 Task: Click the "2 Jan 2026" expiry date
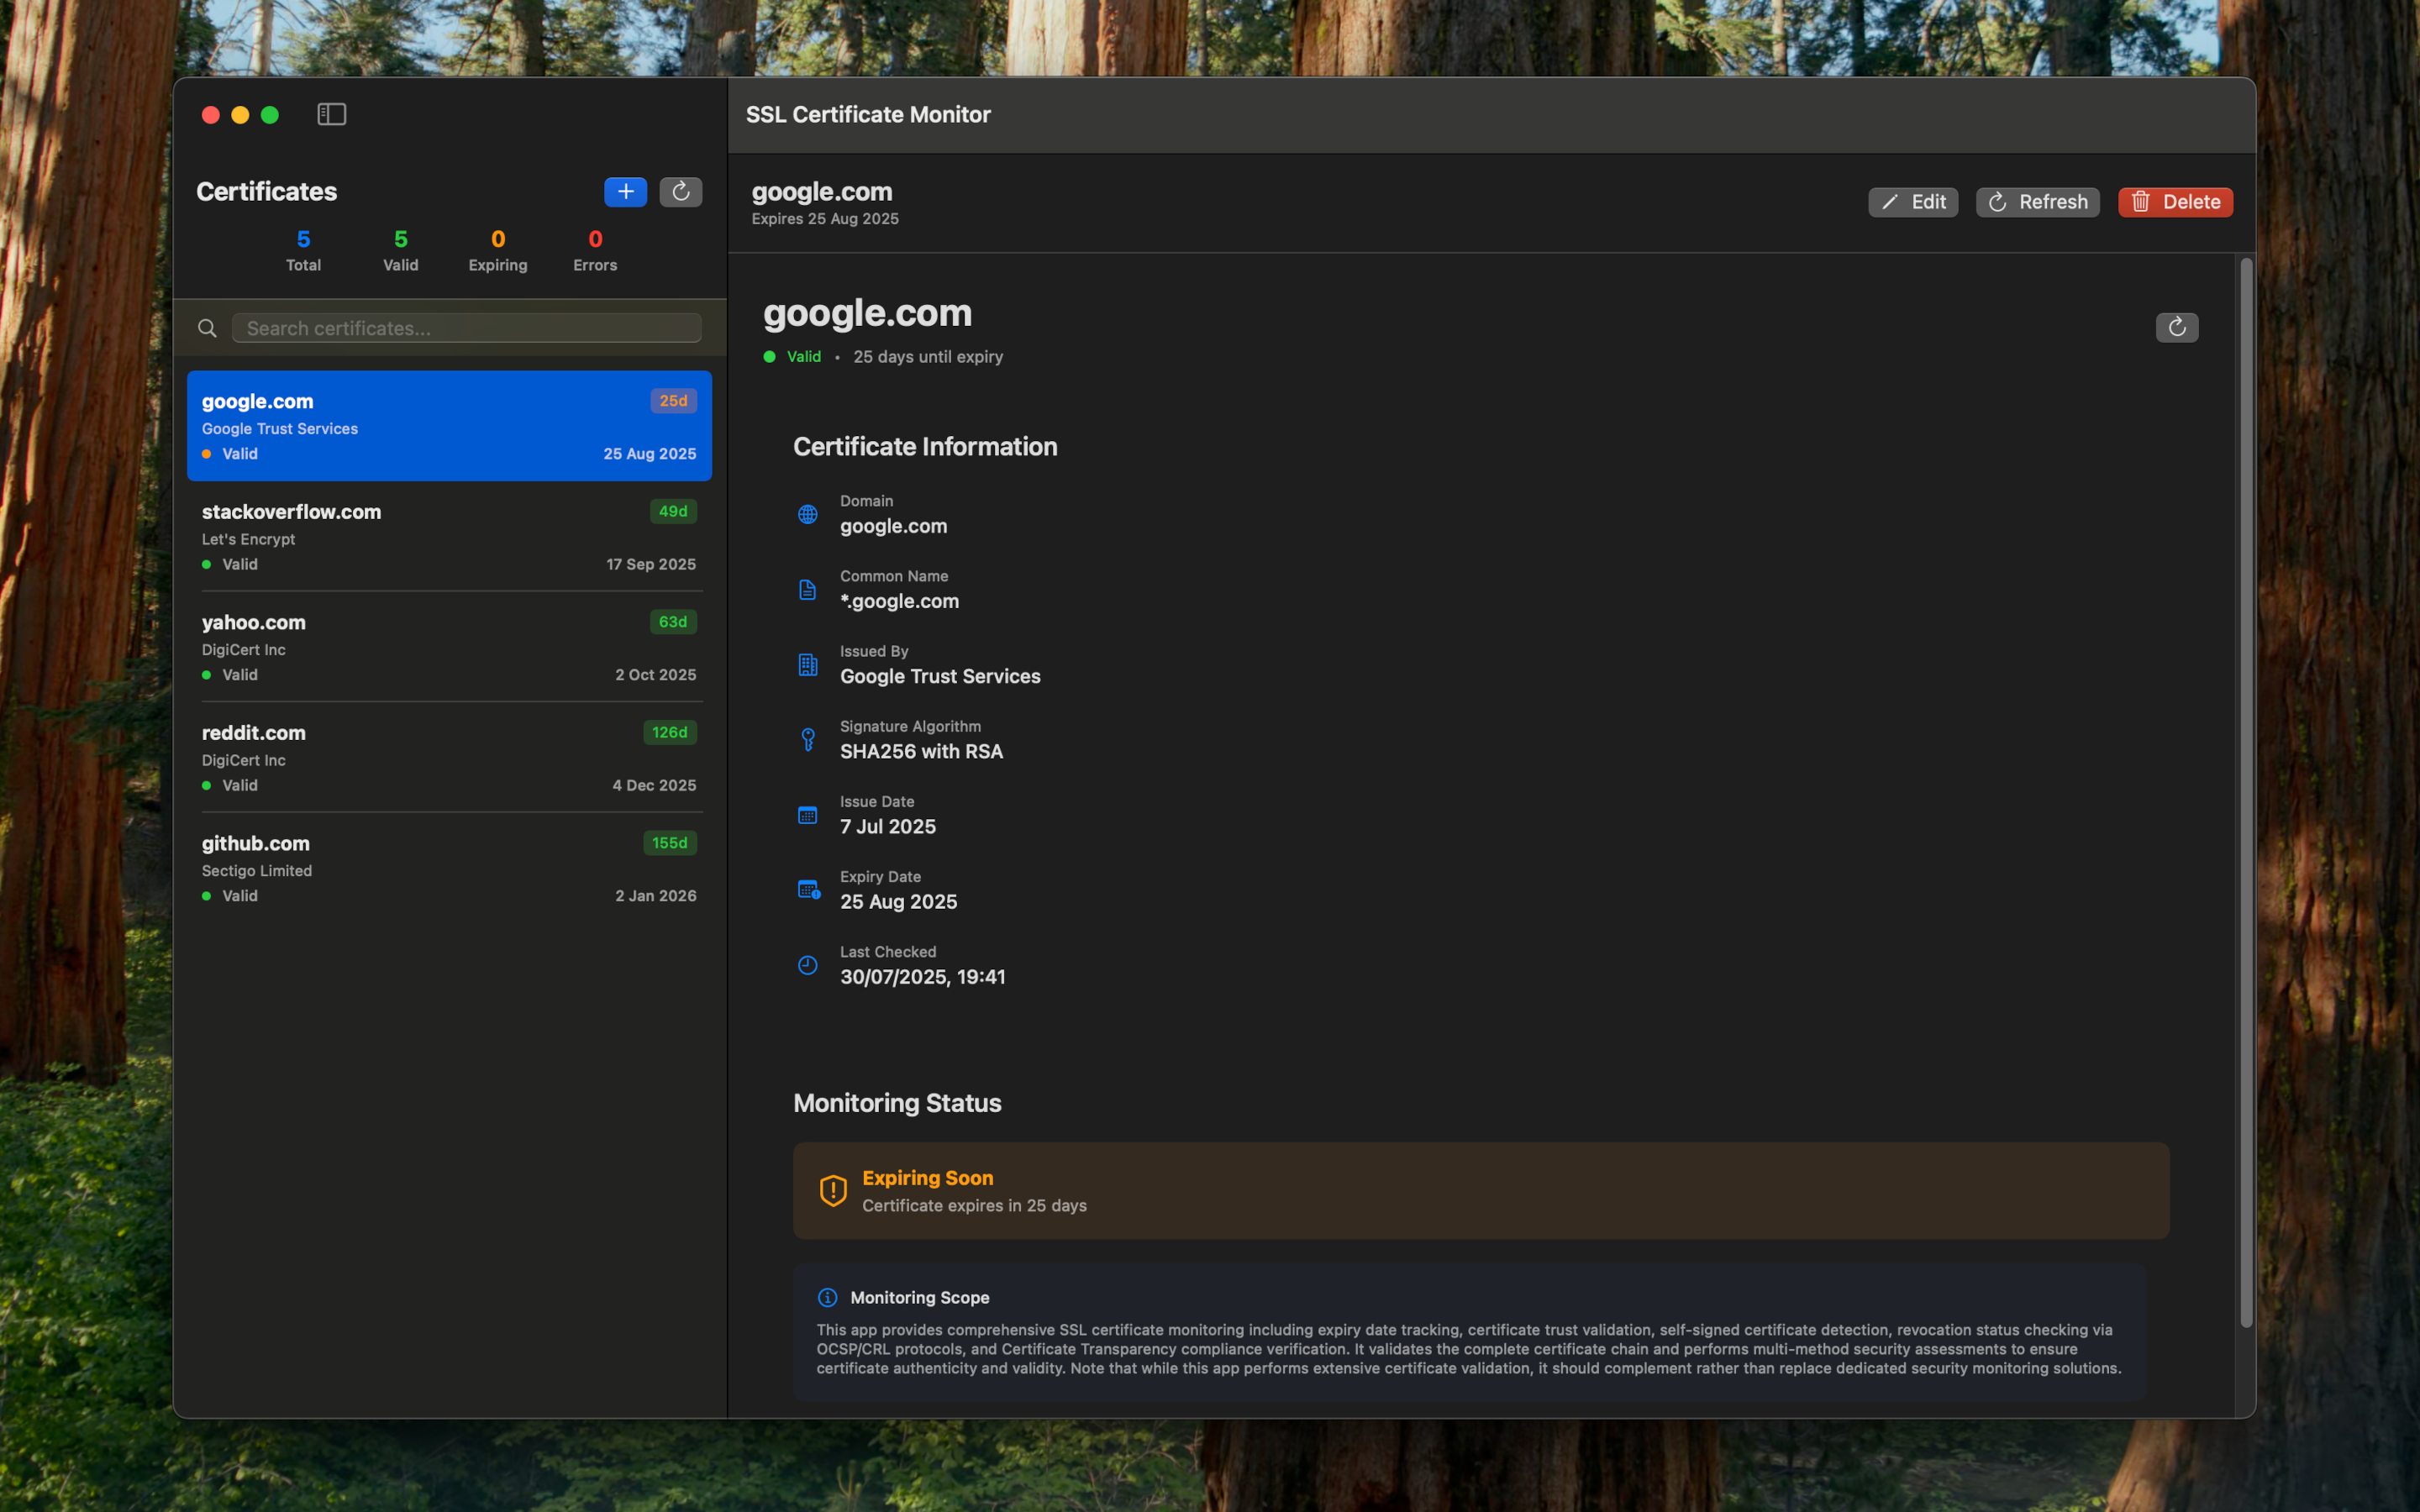[656, 896]
